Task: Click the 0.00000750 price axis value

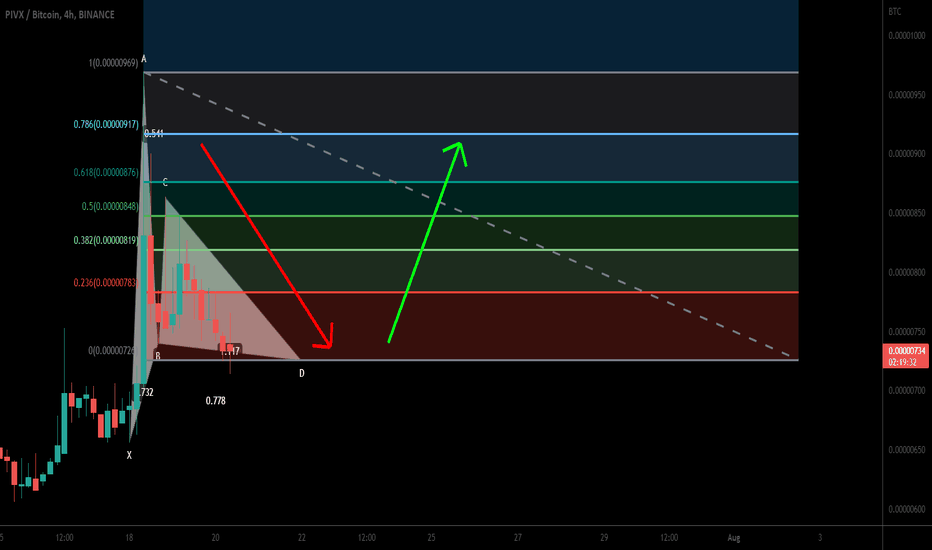Action: (906, 332)
